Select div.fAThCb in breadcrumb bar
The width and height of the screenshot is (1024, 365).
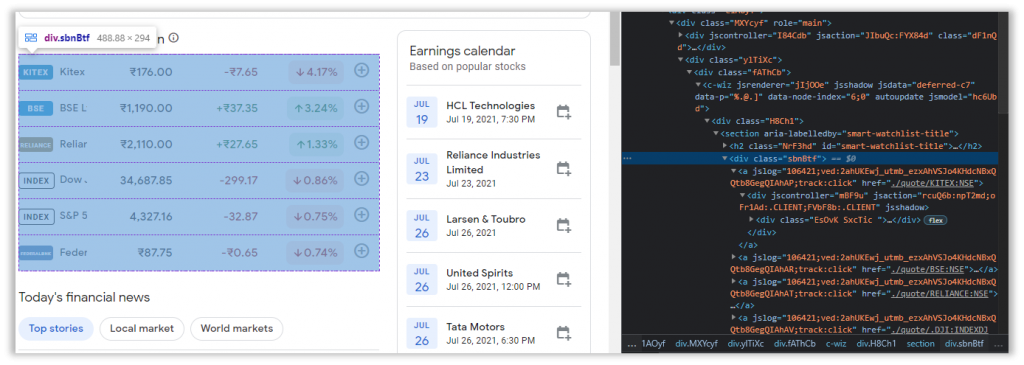[x=795, y=344]
